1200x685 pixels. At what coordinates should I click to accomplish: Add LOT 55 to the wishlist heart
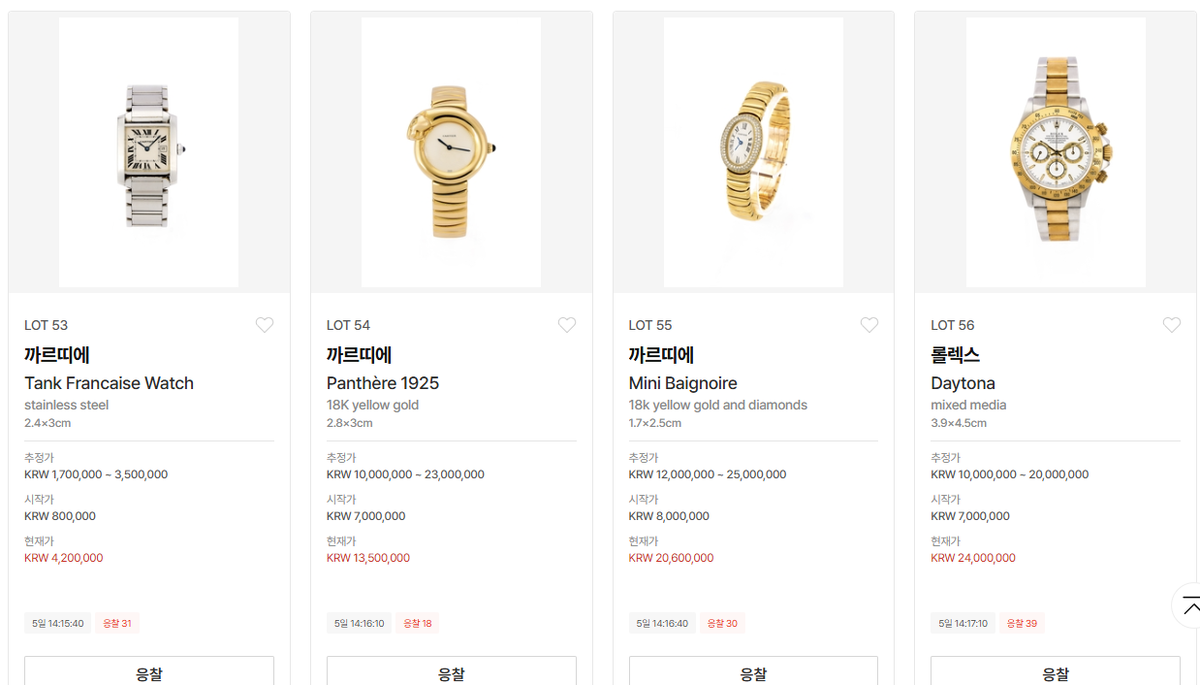click(x=869, y=325)
